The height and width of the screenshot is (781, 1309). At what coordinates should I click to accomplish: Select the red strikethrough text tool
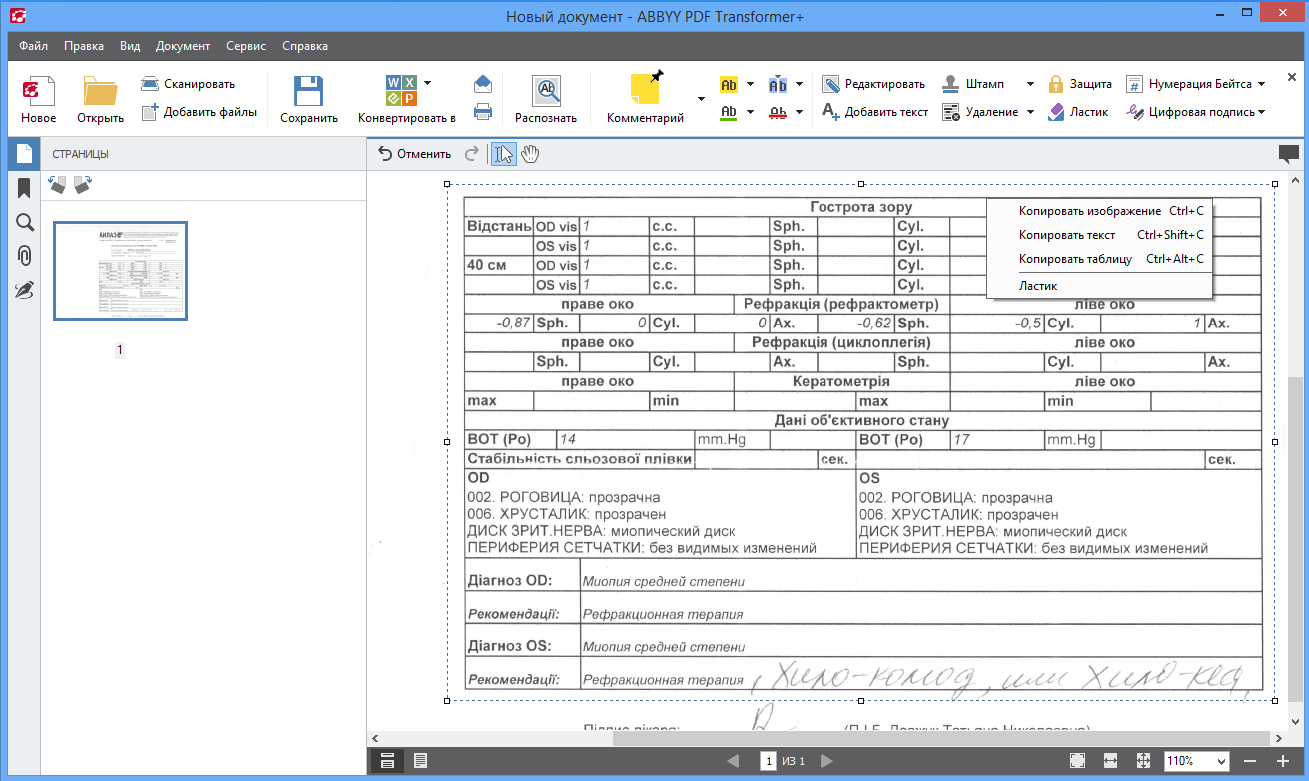coord(778,112)
